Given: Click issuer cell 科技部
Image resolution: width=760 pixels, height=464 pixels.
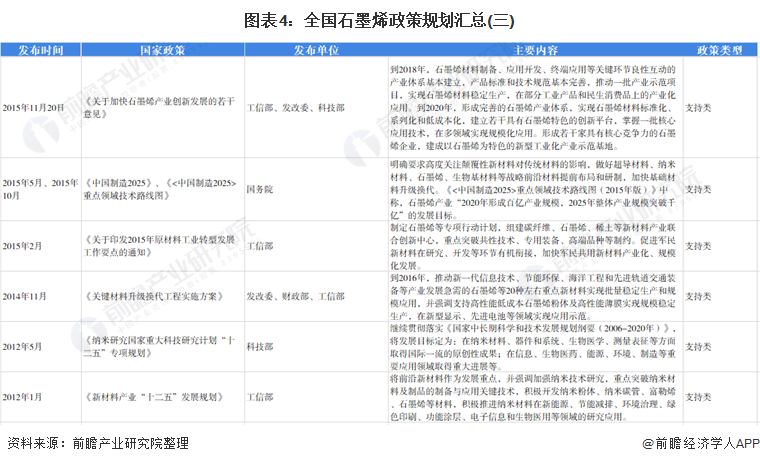Looking at the screenshot, I should [260, 347].
